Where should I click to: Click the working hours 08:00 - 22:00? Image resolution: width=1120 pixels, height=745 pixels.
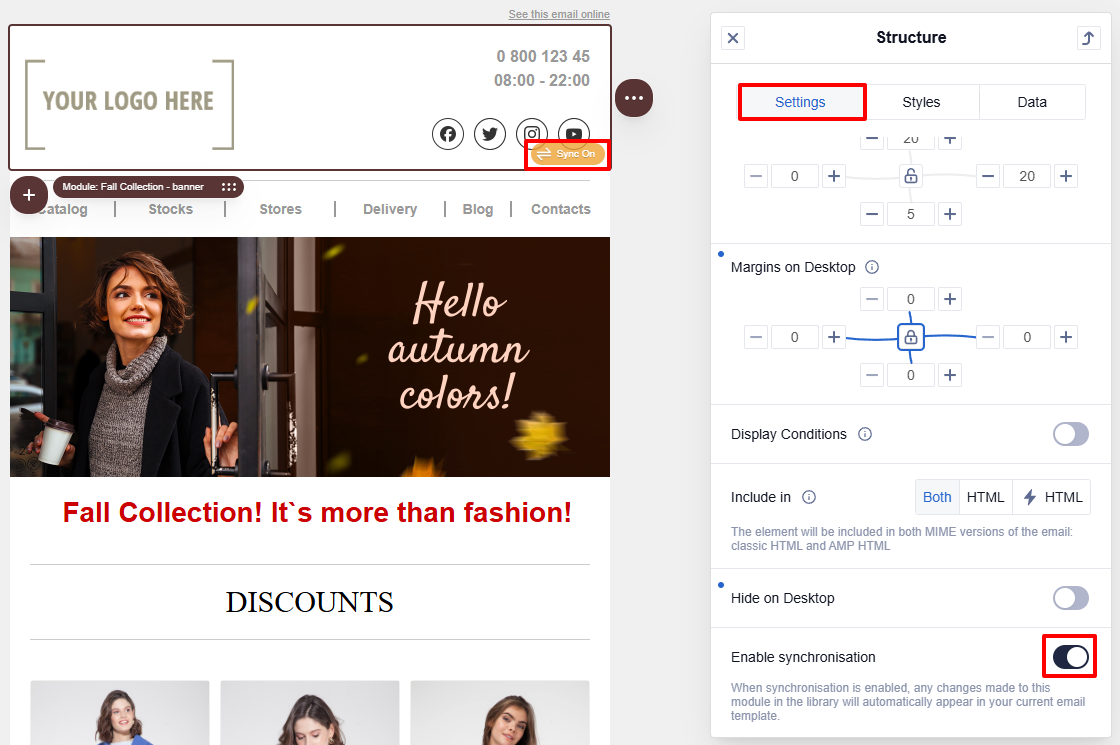541,81
